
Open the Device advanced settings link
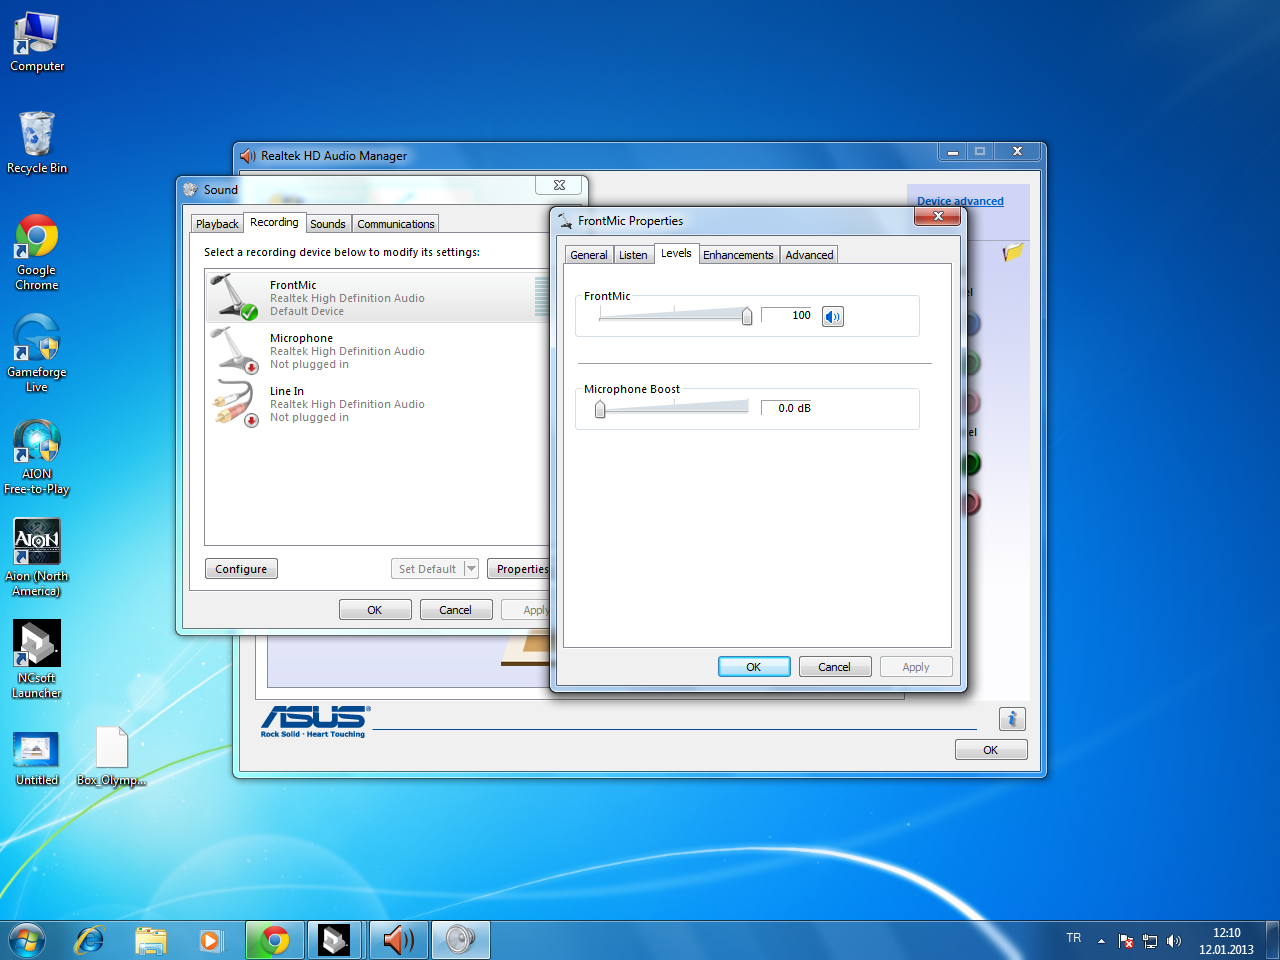pyautogui.click(x=960, y=201)
